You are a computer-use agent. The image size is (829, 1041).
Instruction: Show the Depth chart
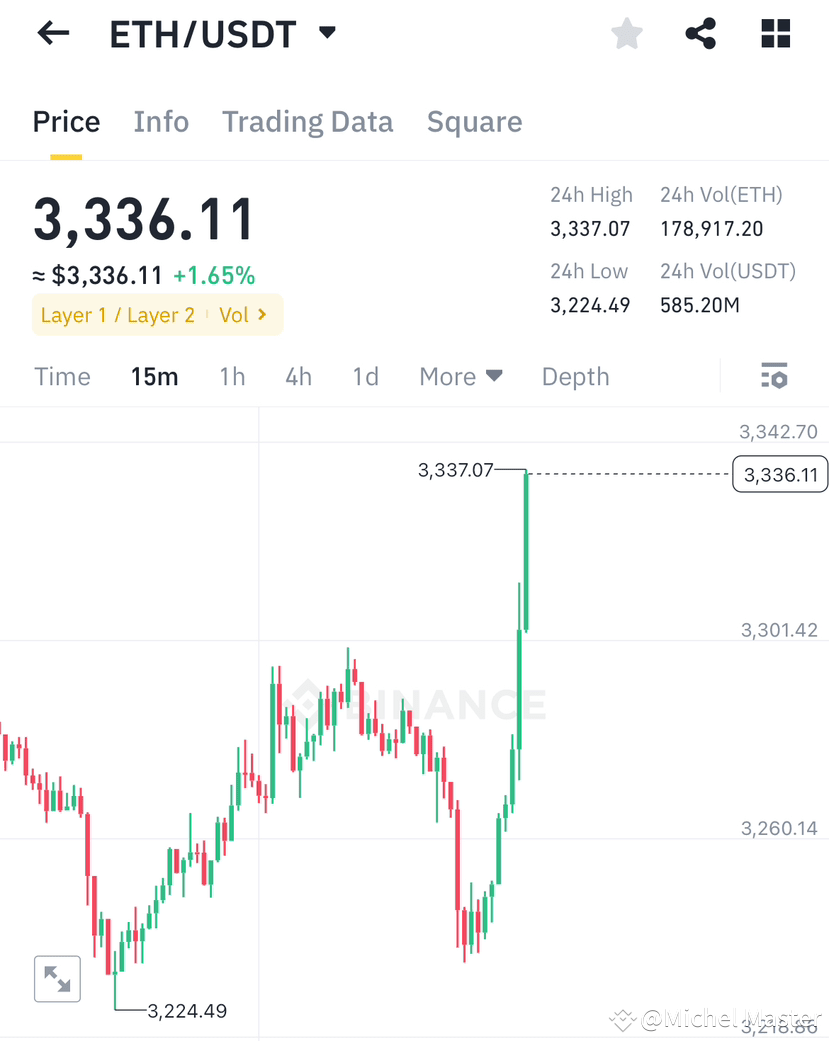(x=575, y=377)
